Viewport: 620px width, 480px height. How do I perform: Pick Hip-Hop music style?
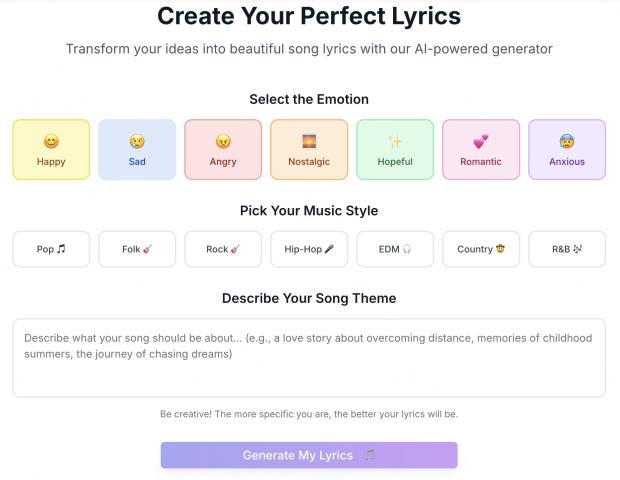point(309,249)
